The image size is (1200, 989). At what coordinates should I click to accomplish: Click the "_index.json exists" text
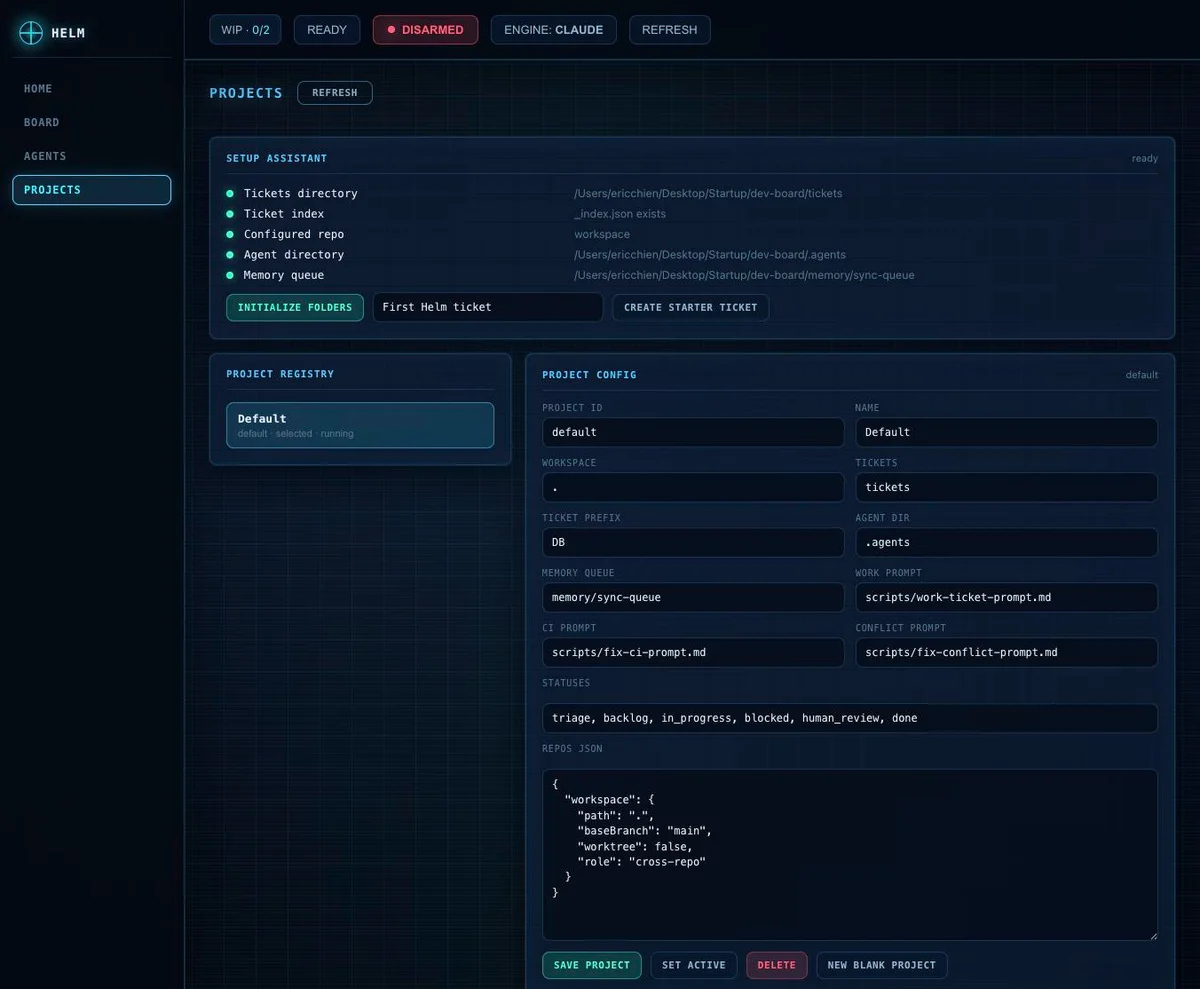click(620, 214)
